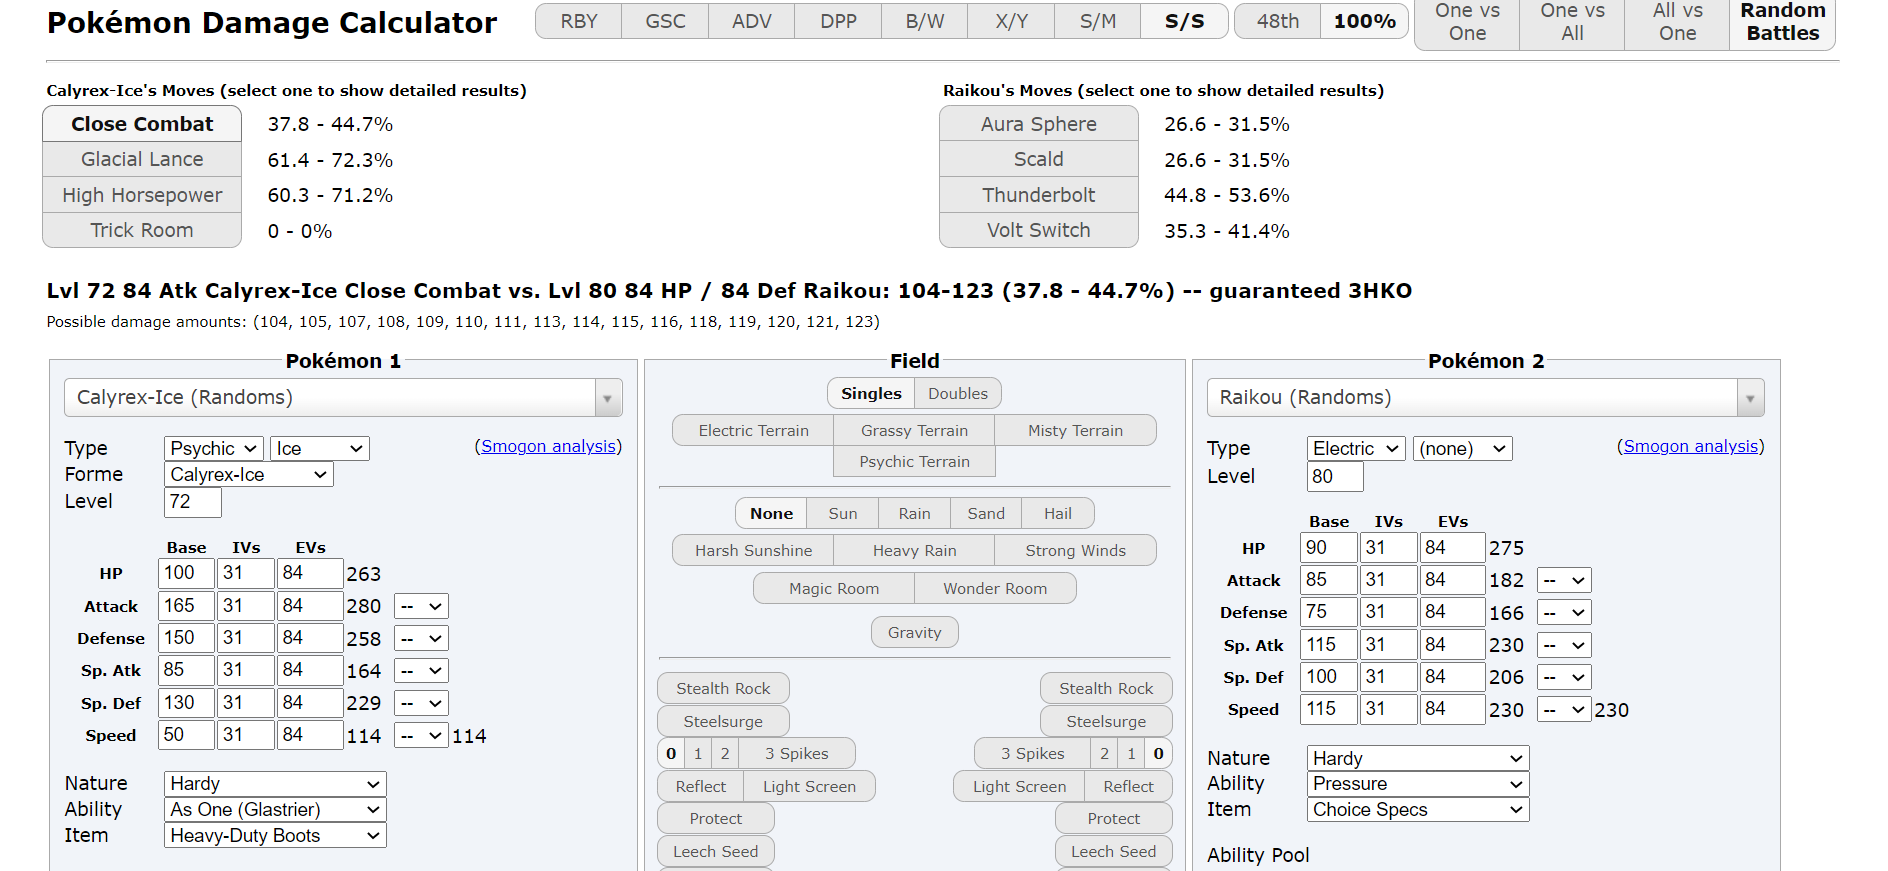Switch to One vs One mode
This screenshot has width=1888, height=871.
click(x=1467, y=22)
